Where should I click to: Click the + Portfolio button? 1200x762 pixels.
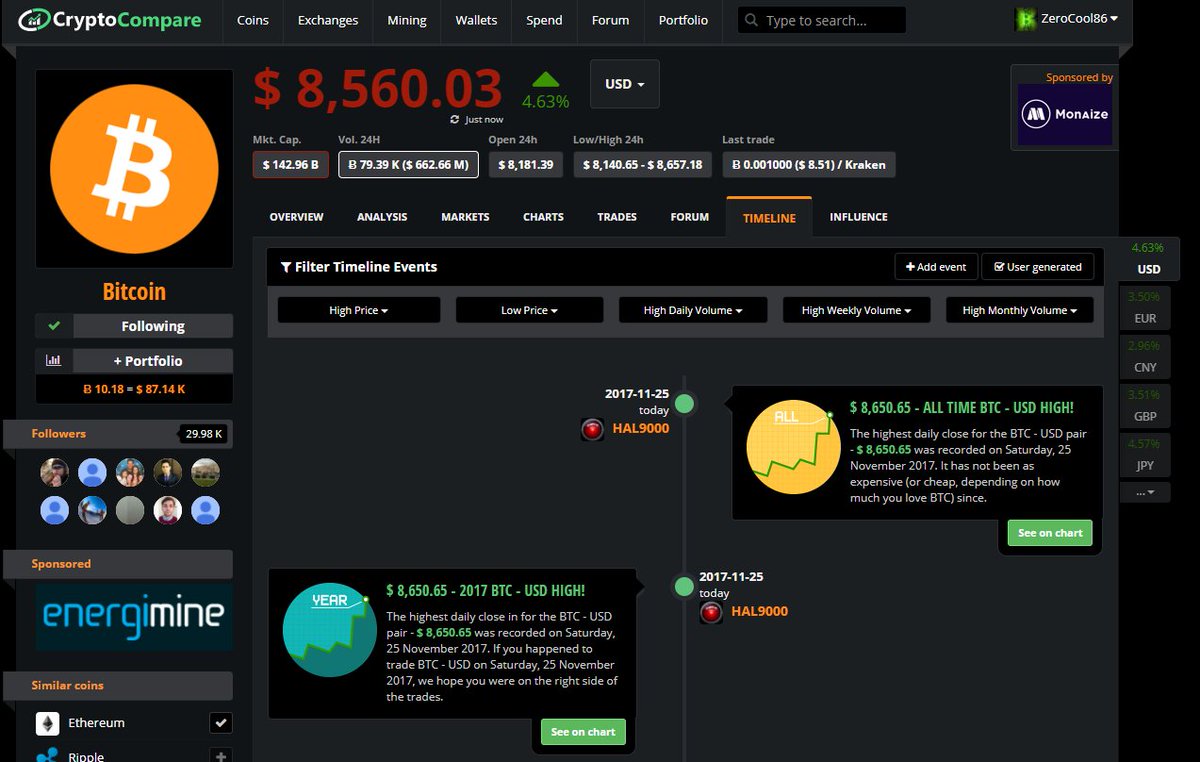(153, 361)
